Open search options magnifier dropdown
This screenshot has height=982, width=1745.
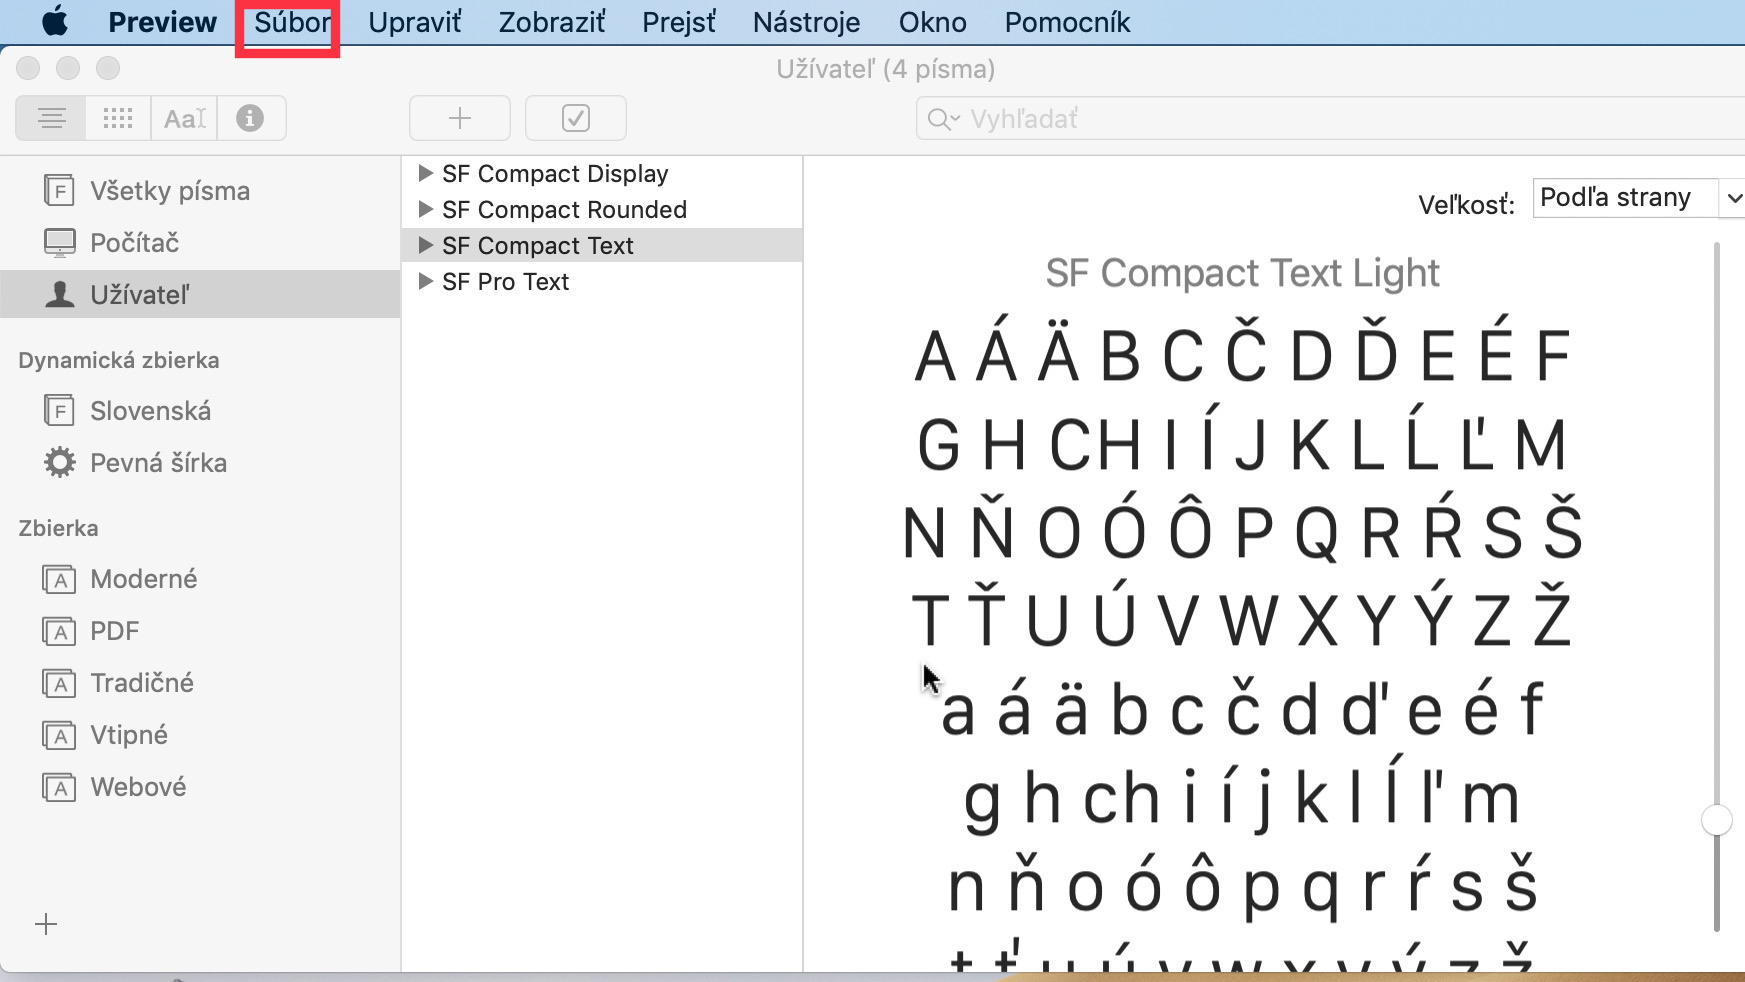[x=943, y=119]
